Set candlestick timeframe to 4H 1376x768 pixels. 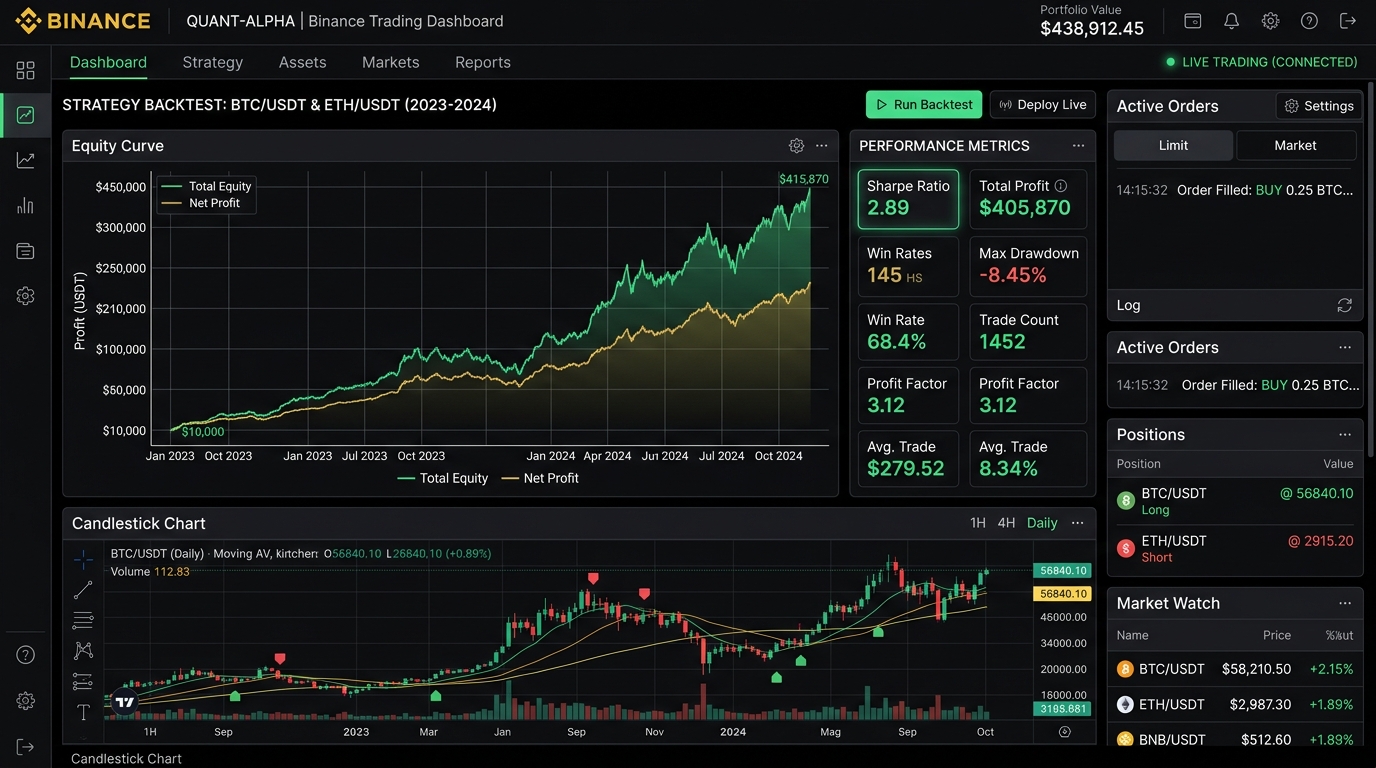[x=1006, y=523]
